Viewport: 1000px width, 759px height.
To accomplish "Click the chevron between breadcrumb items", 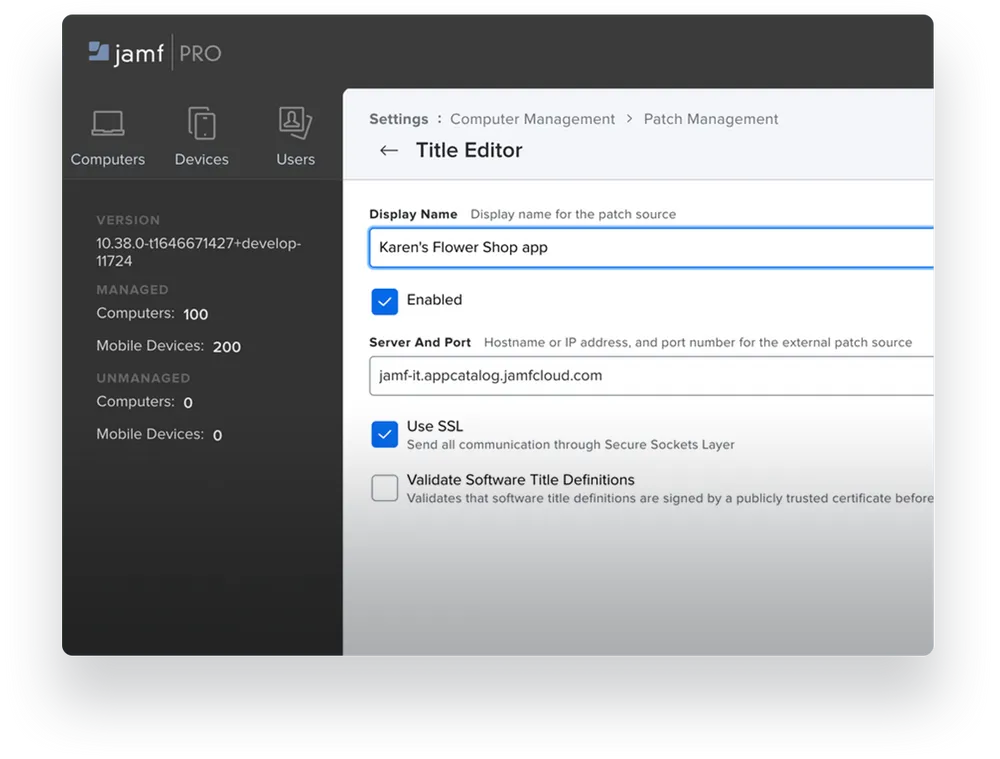I will click(630, 119).
